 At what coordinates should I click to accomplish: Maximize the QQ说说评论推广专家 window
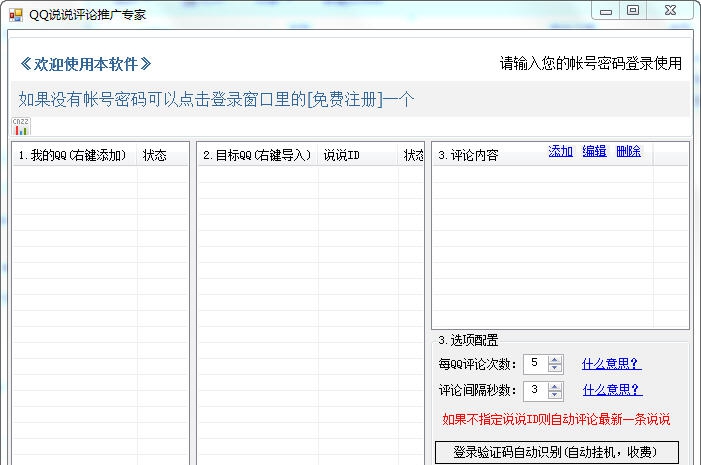coord(633,10)
